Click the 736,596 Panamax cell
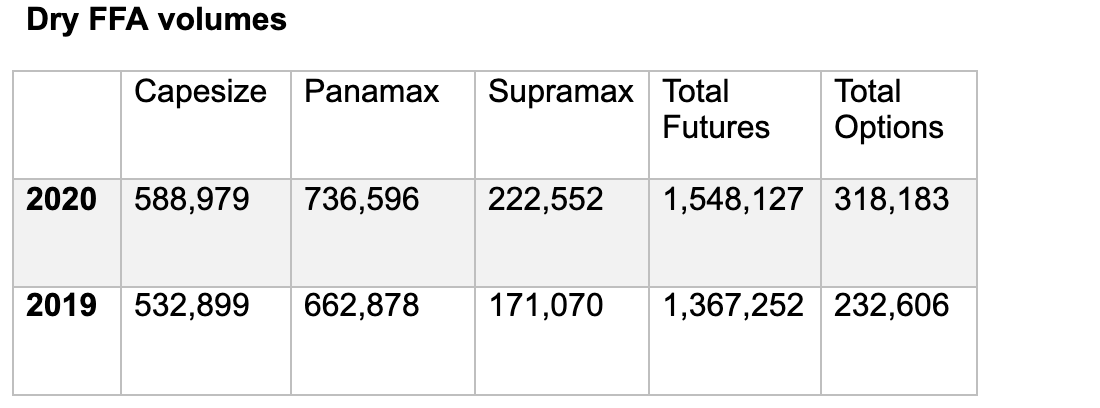The width and height of the screenshot is (1100, 408). pyautogui.click(x=361, y=199)
